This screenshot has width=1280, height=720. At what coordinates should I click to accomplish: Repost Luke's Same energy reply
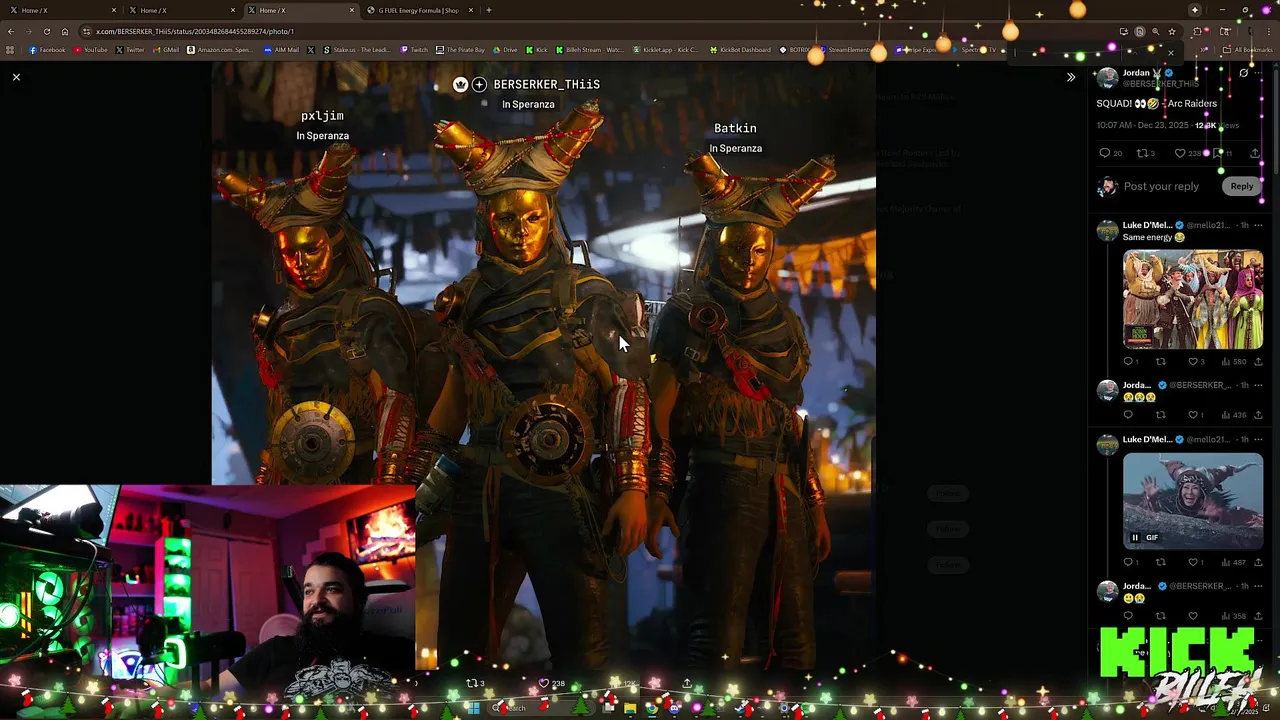click(1161, 362)
